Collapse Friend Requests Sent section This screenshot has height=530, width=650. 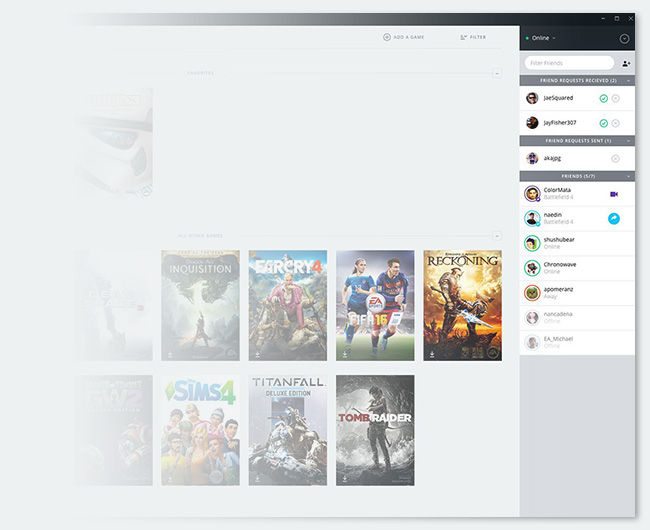tap(628, 141)
